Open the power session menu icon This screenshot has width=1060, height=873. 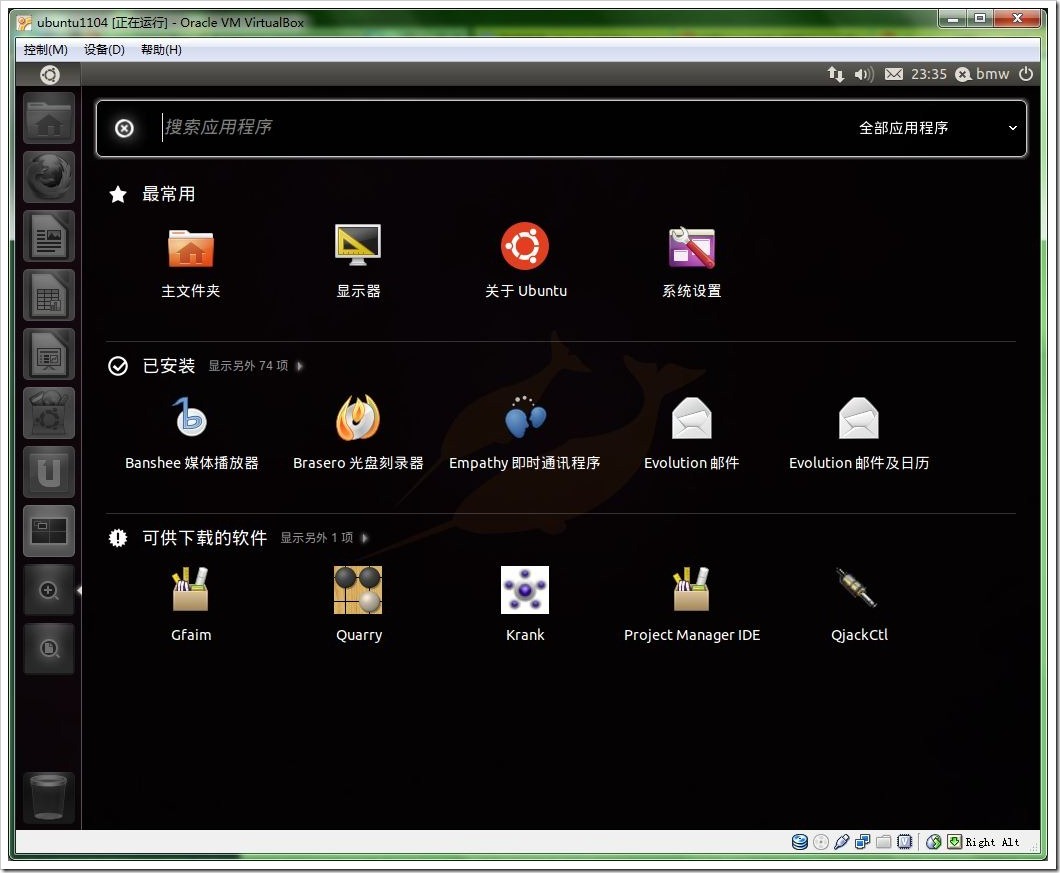click(1026, 74)
